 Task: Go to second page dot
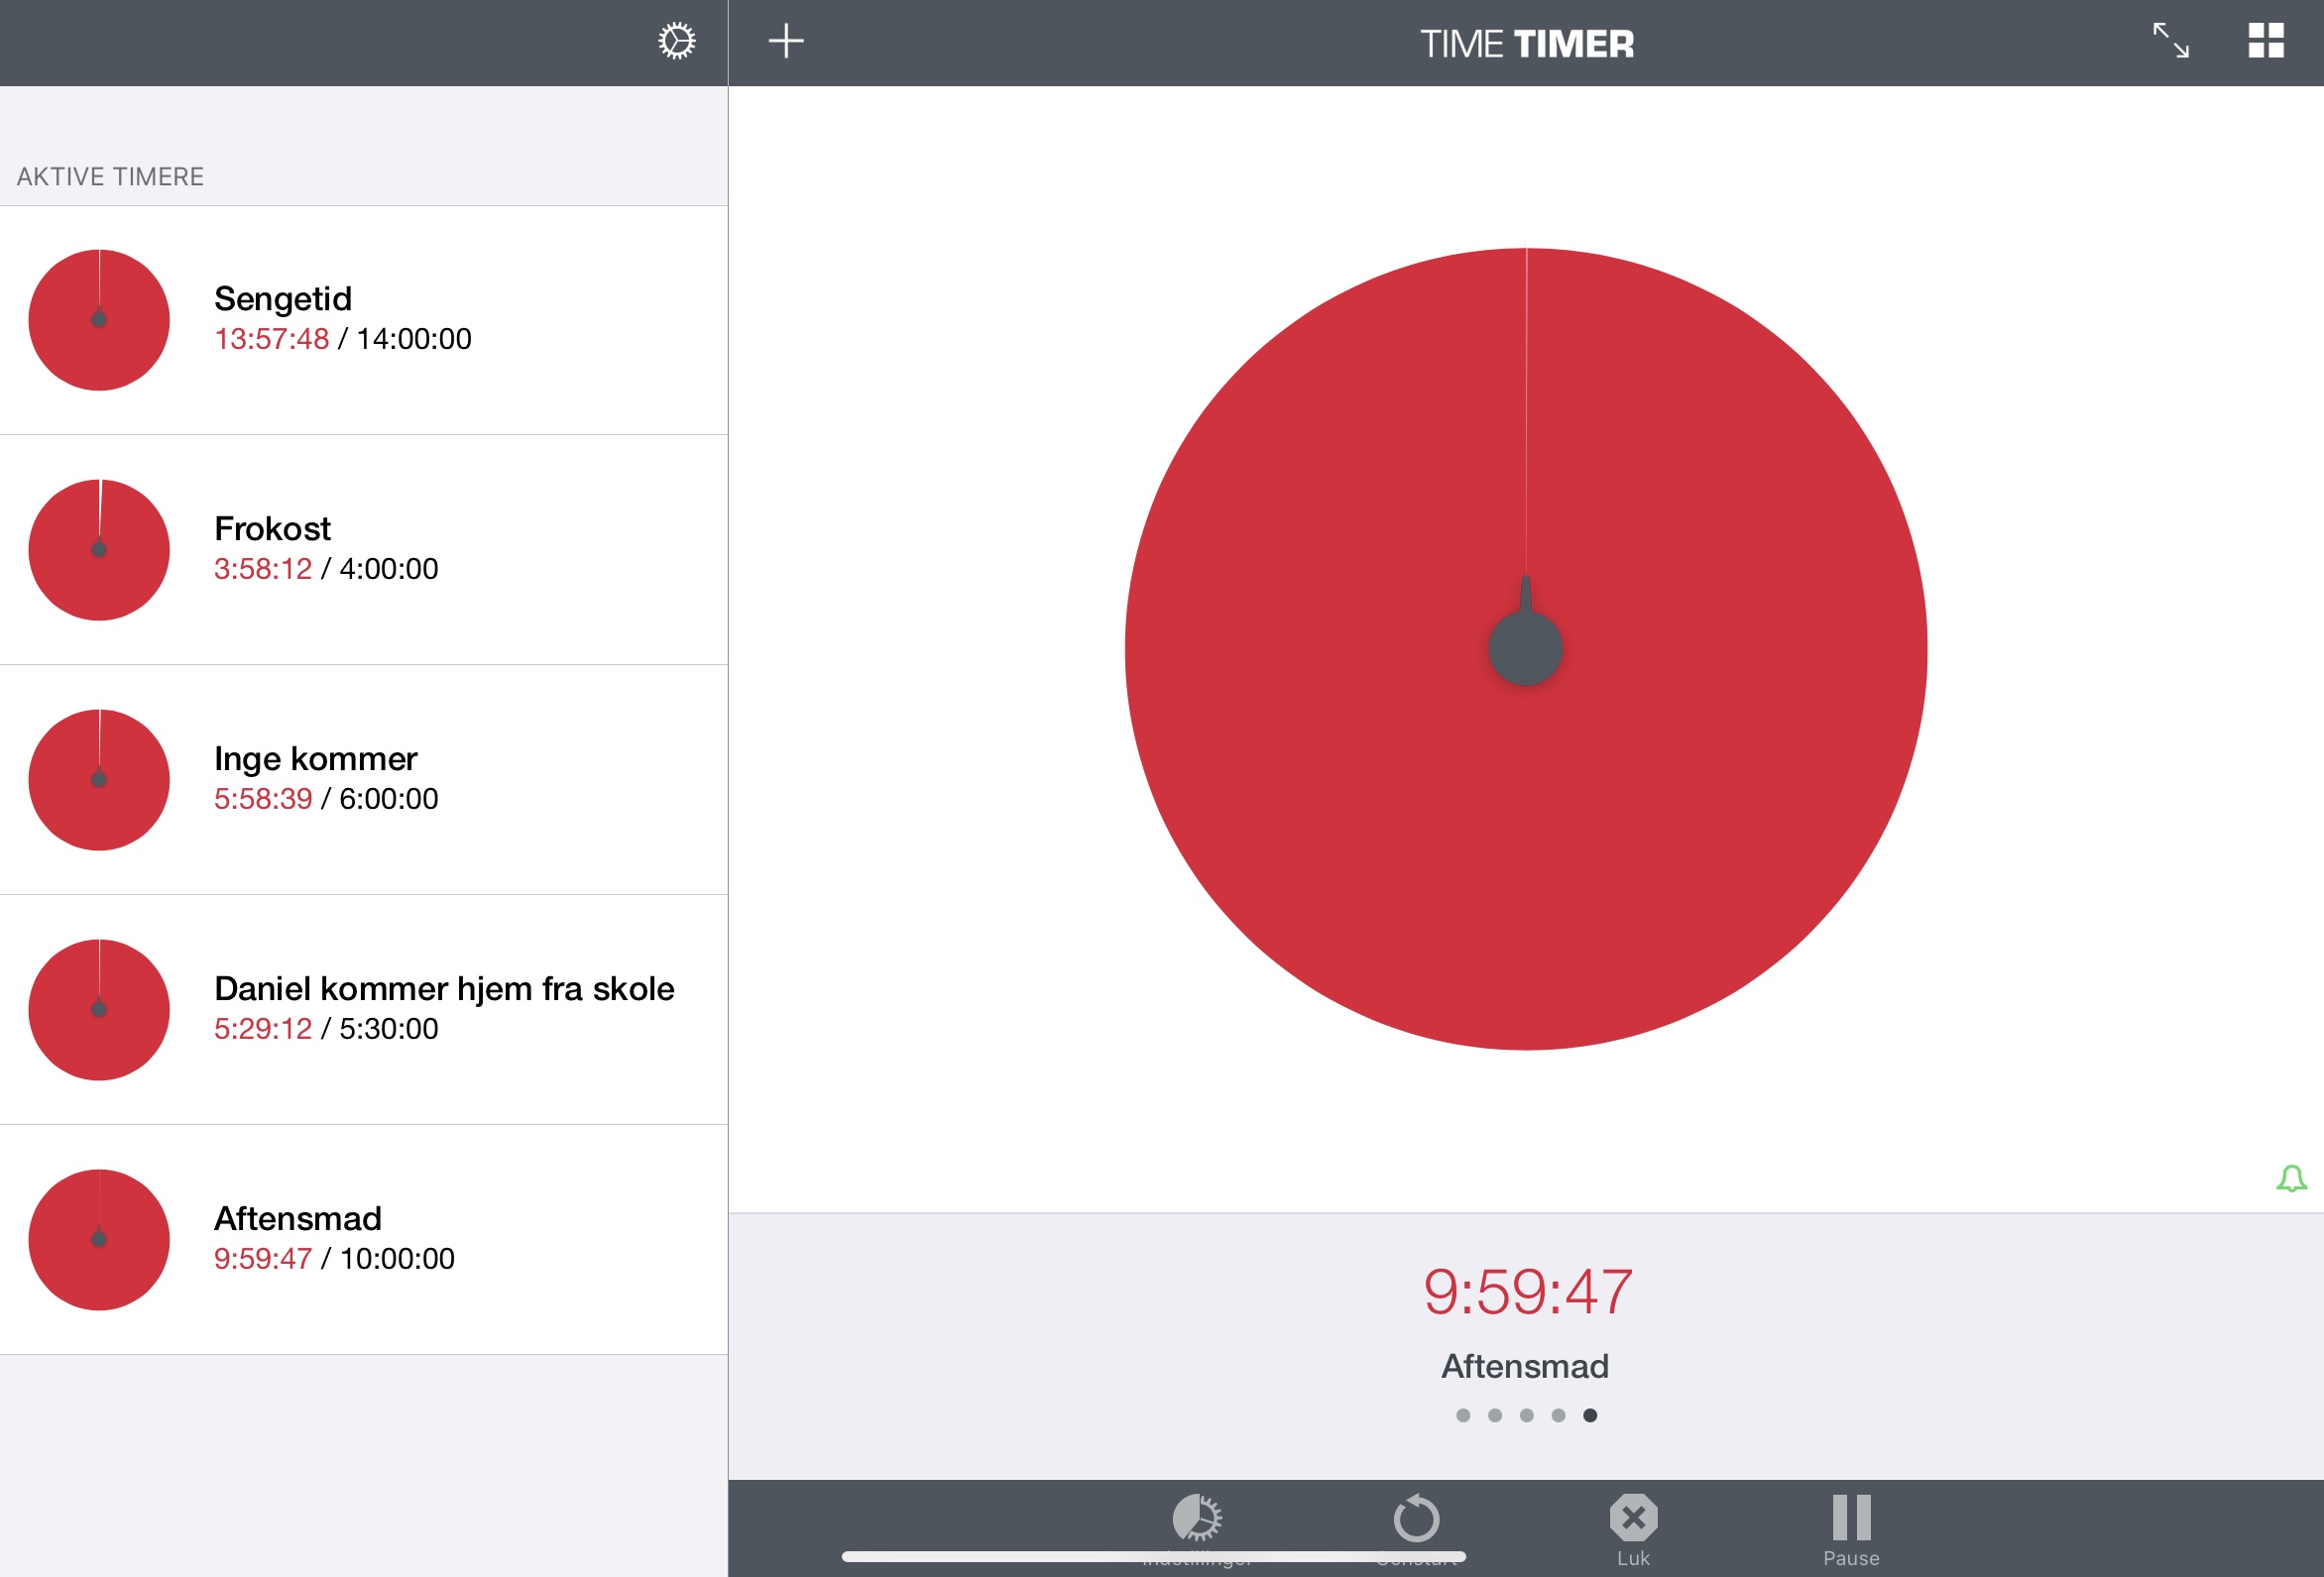[1495, 1415]
